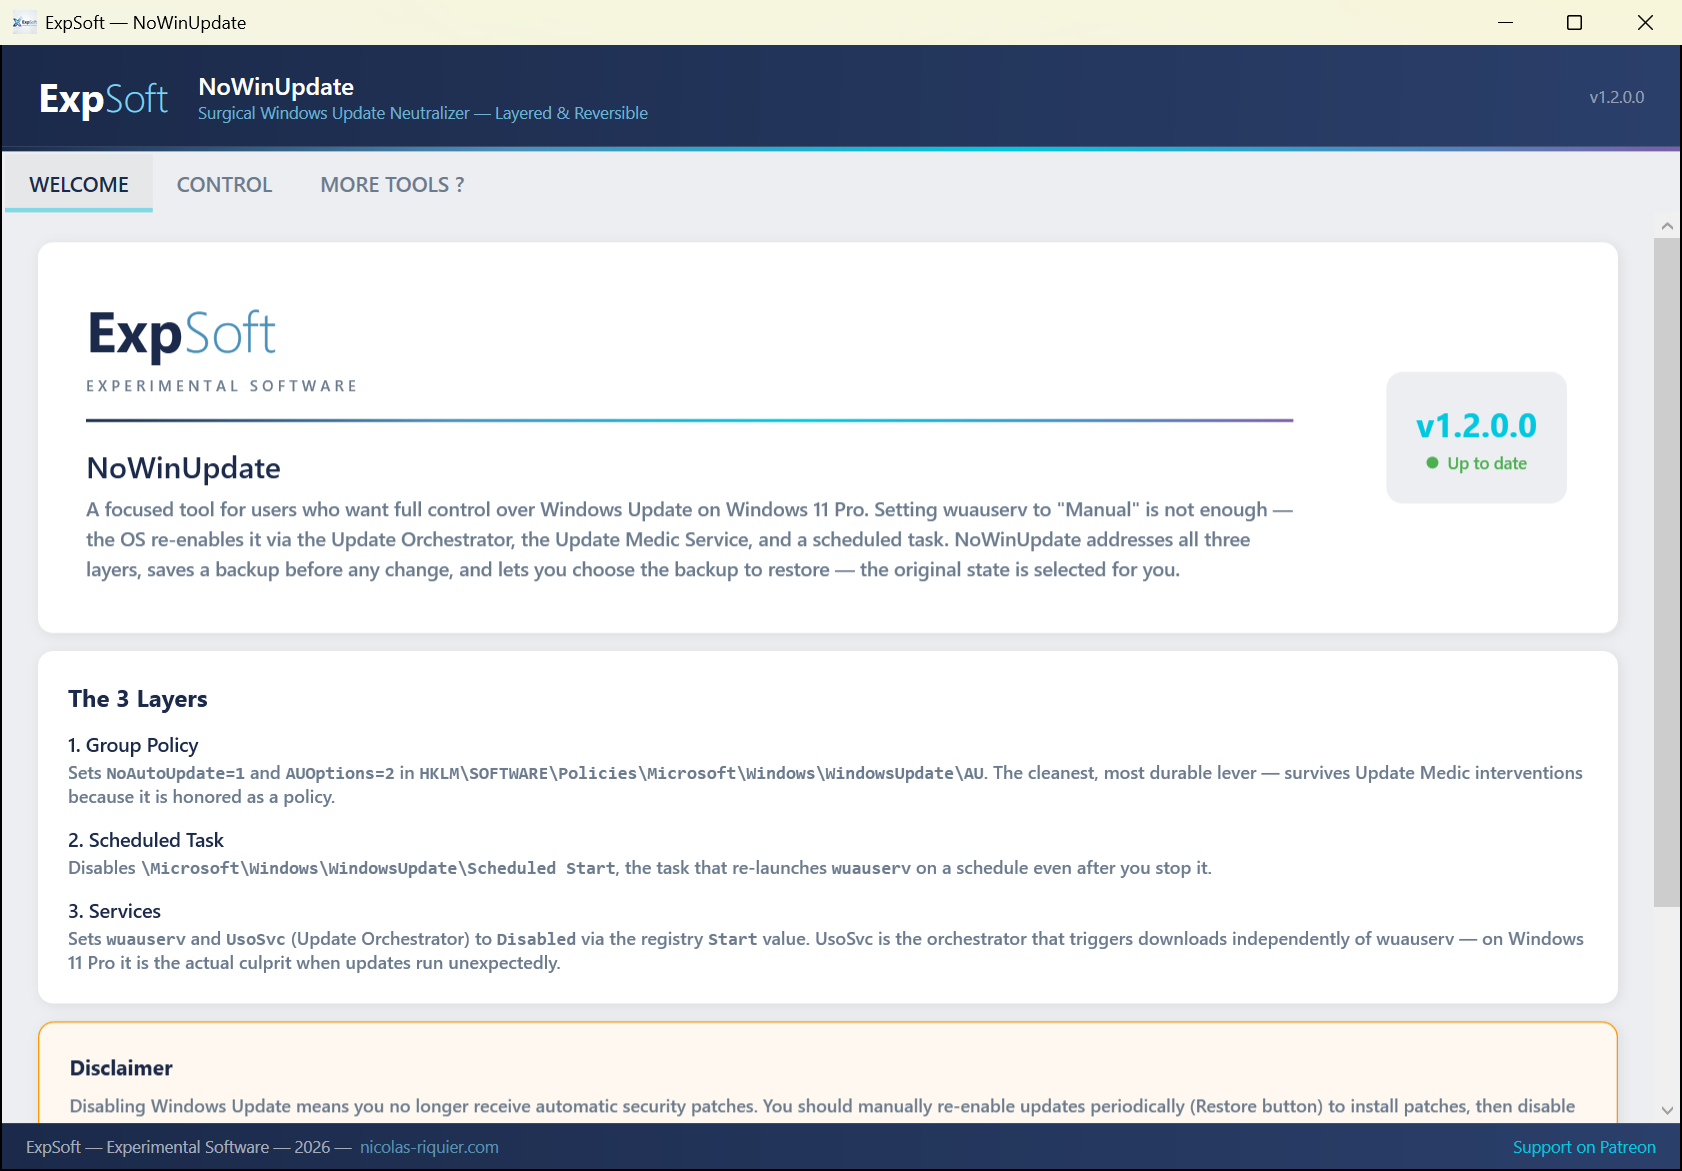Click the scrollbar down arrow

[x=1667, y=1110]
